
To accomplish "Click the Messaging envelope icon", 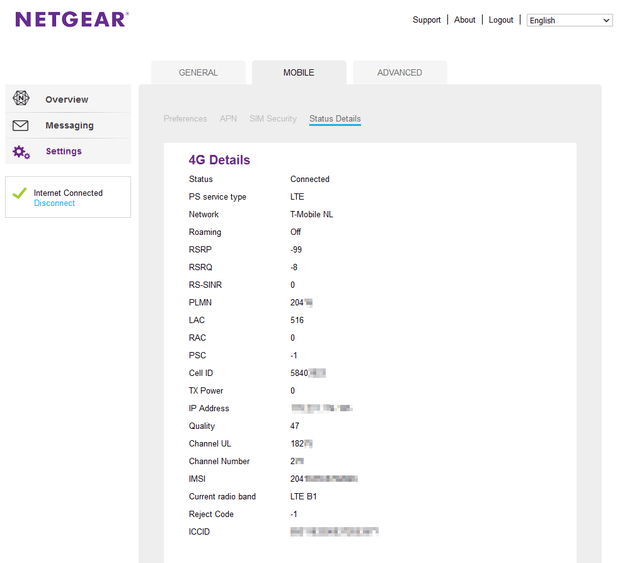I will pos(21,125).
